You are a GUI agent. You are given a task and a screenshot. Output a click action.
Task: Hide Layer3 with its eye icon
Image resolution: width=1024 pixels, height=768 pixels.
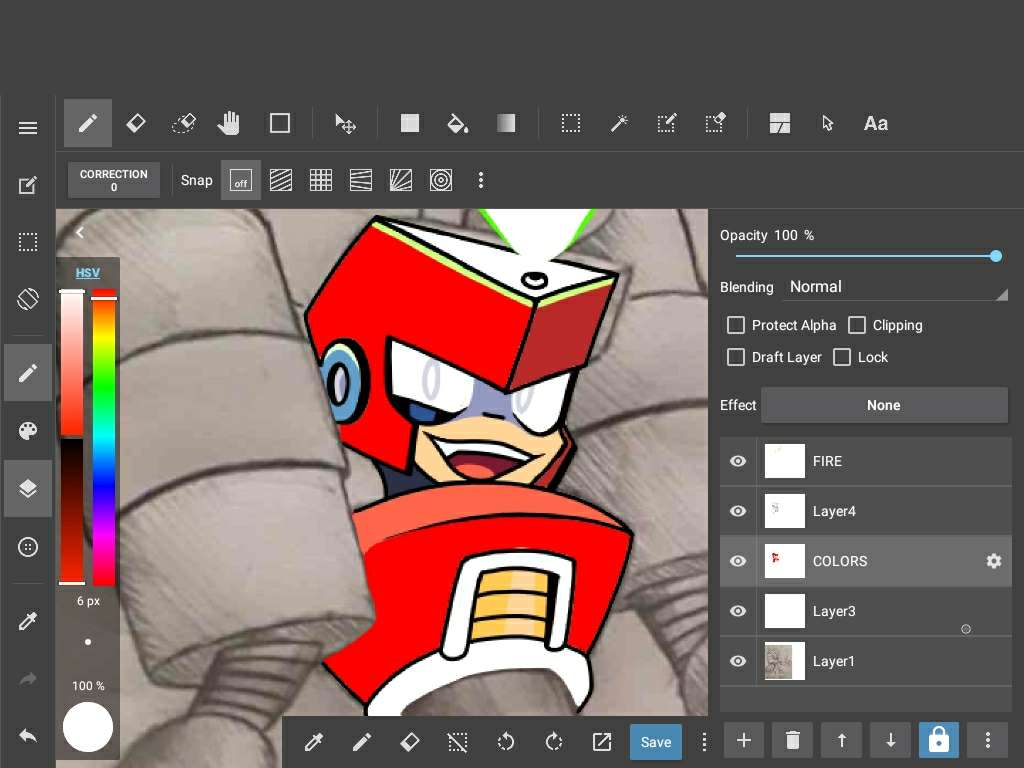coord(738,611)
